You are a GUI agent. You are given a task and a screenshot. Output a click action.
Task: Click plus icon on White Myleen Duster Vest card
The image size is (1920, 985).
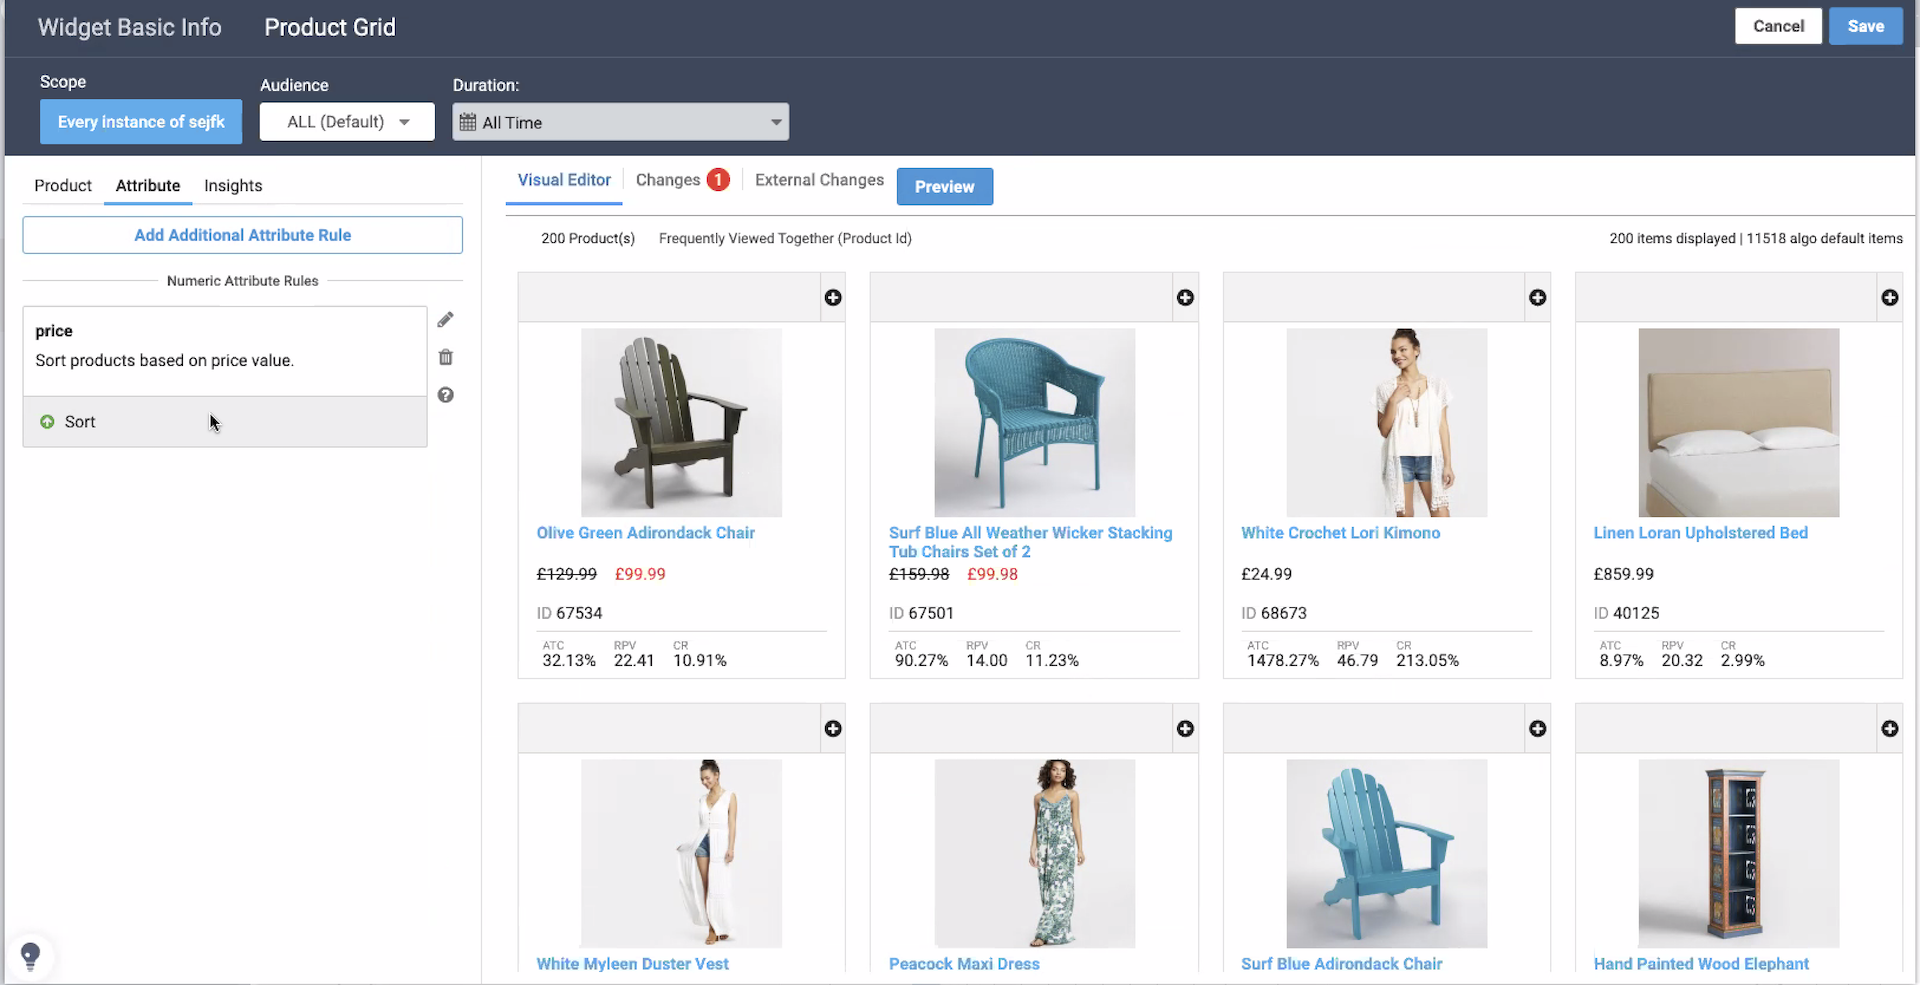833,729
